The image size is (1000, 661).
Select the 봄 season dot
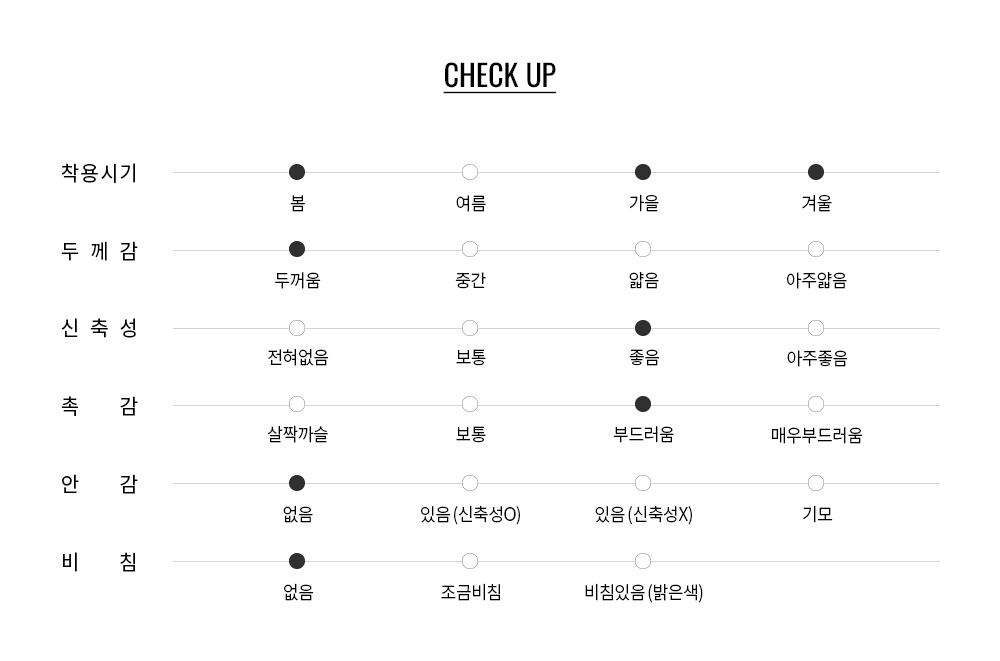click(297, 172)
